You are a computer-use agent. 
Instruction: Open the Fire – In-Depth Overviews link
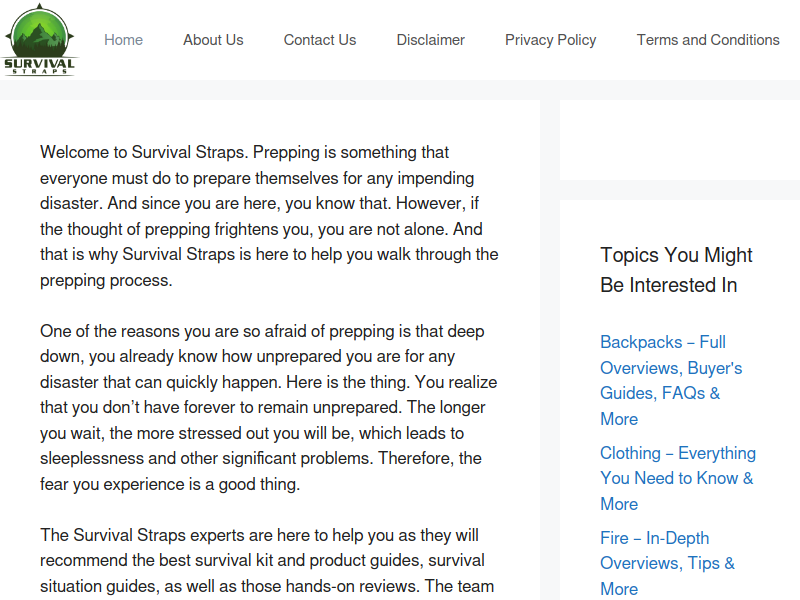click(667, 563)
